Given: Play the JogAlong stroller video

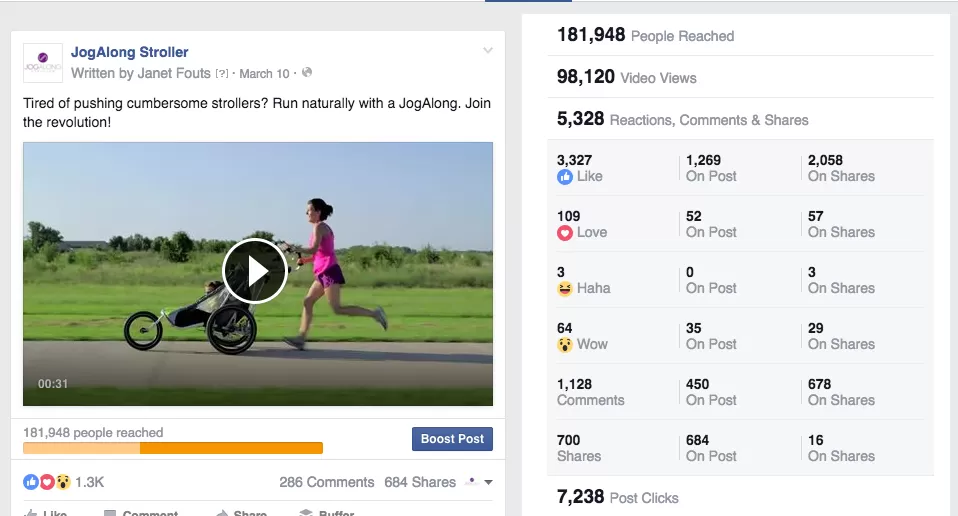Looking at the screenshot, I should pos(255,271).
